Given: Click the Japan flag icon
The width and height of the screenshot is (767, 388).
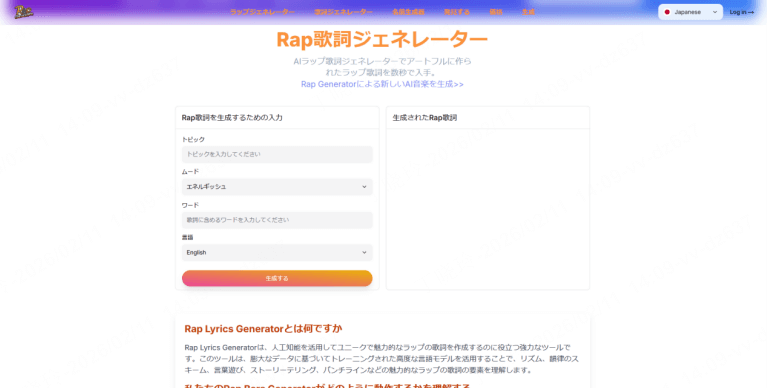Looking at the screenshot, I should click(667, 12).
